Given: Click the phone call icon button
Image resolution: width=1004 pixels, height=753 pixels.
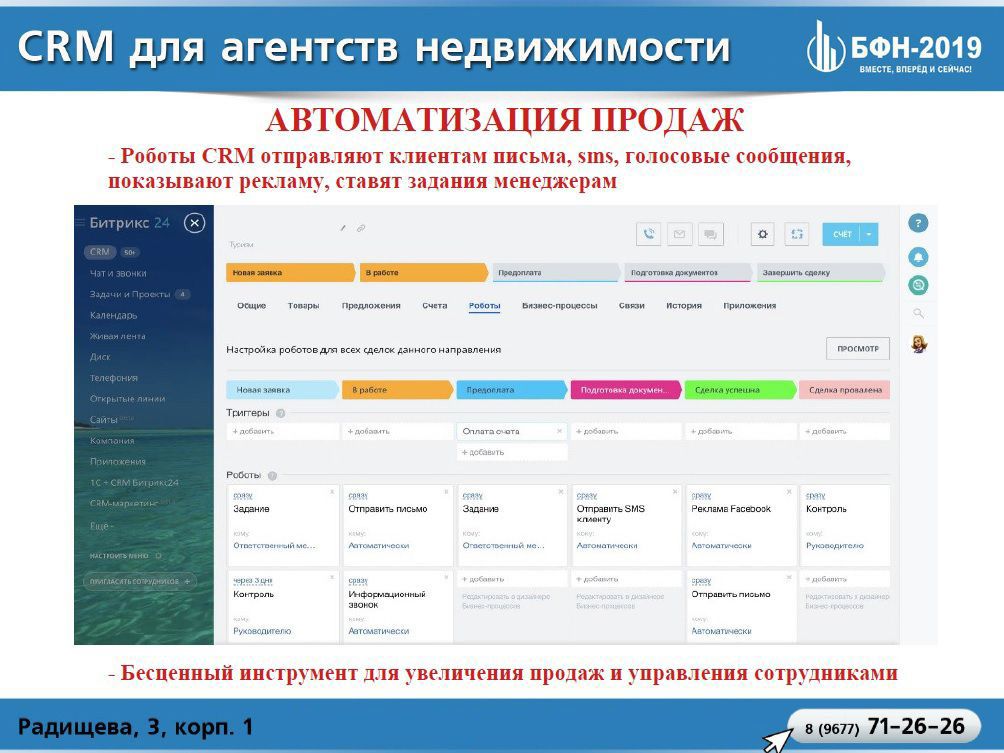Looking at the screenshot, I should tap(648, 234).
